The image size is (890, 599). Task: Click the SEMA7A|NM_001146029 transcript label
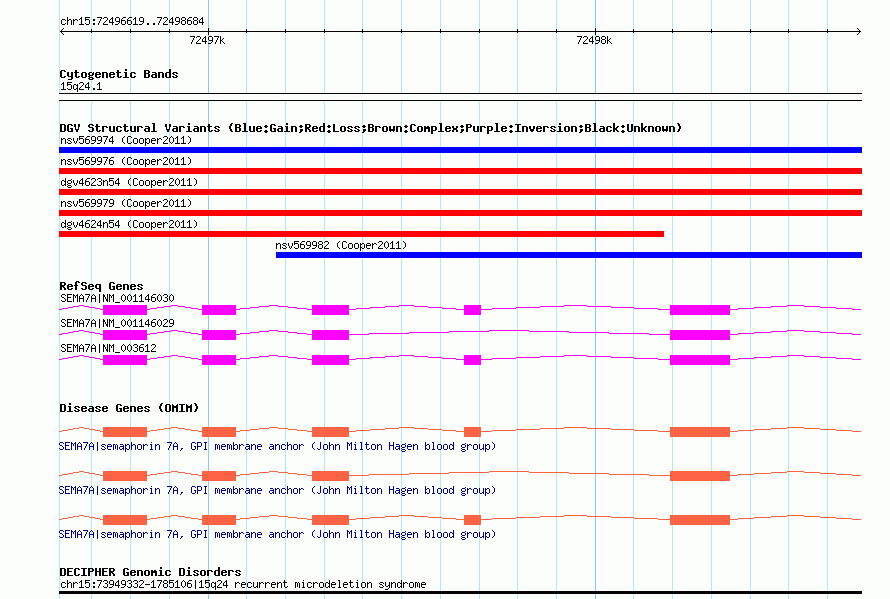(x=117, y=323)
